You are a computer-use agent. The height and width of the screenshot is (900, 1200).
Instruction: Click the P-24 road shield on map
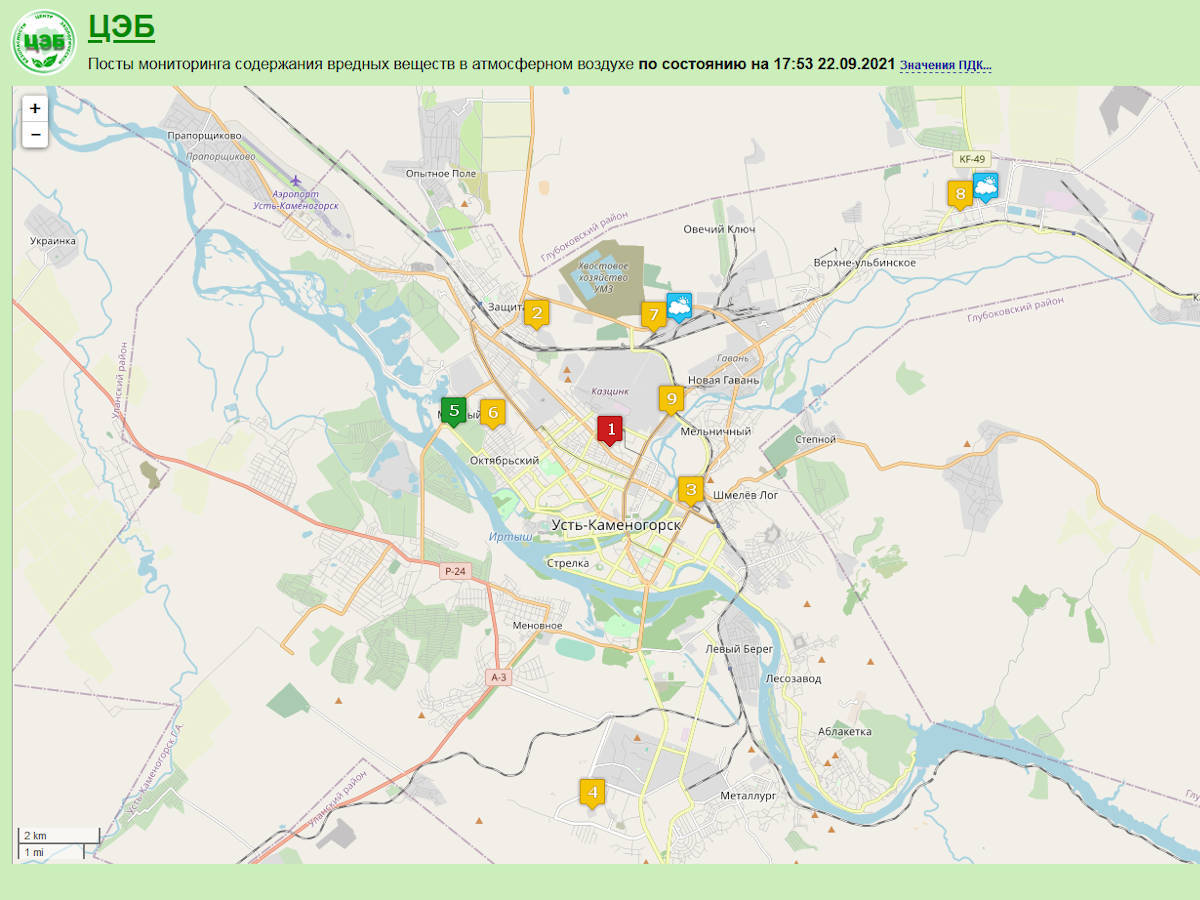click(x=455, y=571)
